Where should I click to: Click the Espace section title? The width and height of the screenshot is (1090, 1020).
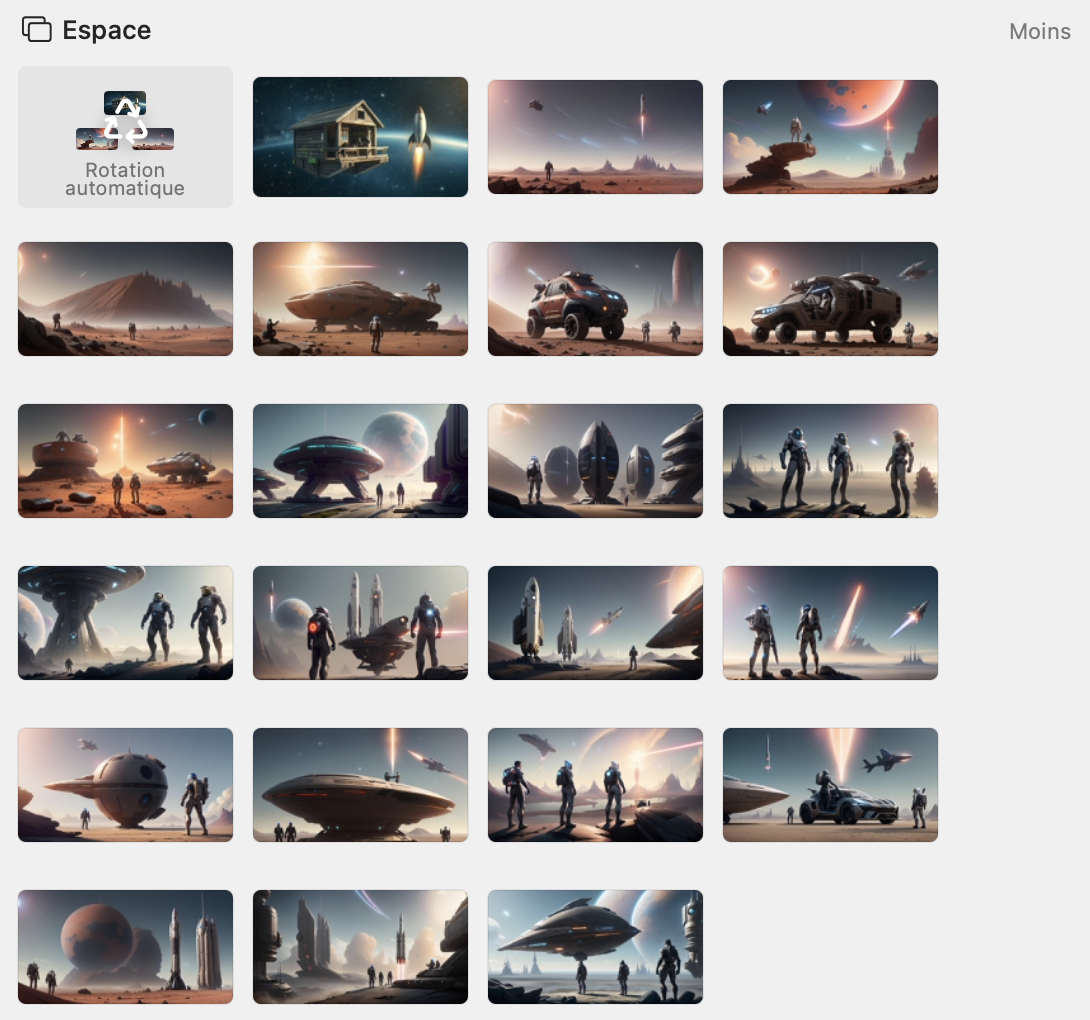coord(106,31)
